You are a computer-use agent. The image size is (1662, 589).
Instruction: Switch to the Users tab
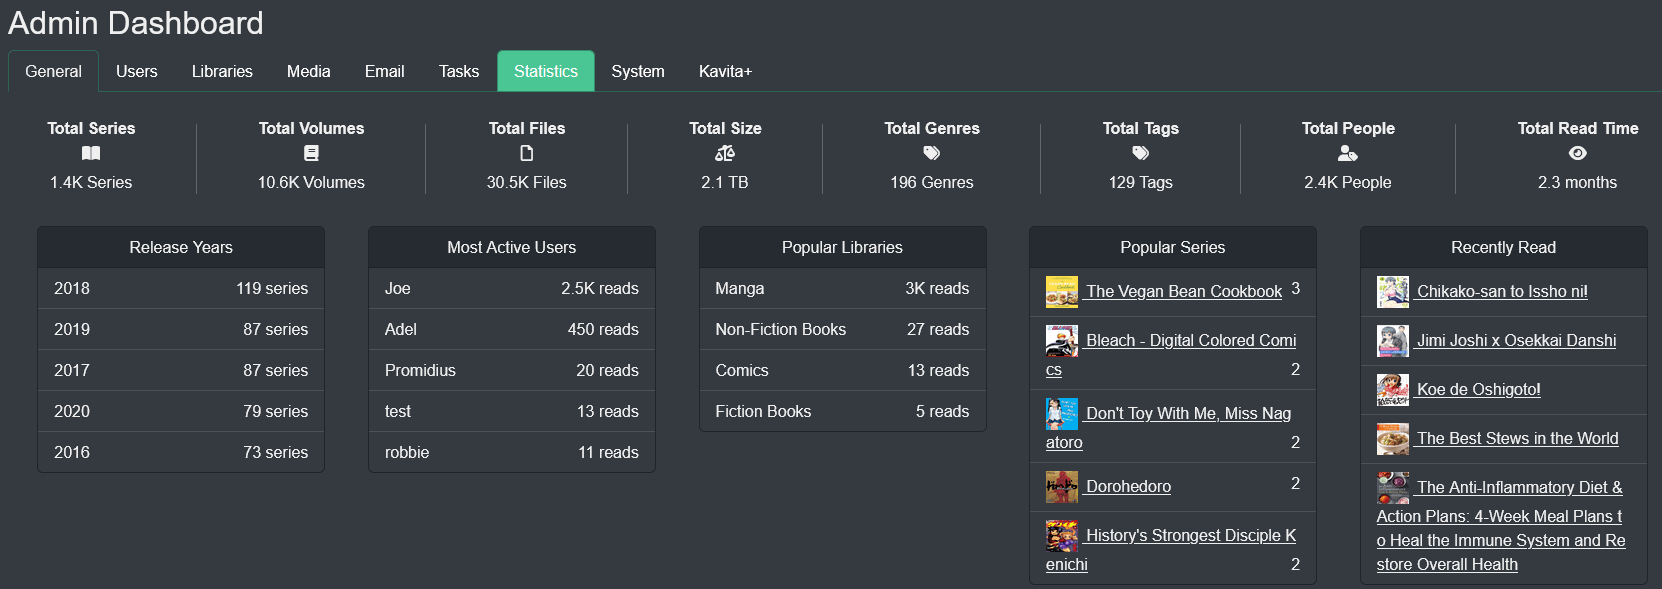pos(136,71)
